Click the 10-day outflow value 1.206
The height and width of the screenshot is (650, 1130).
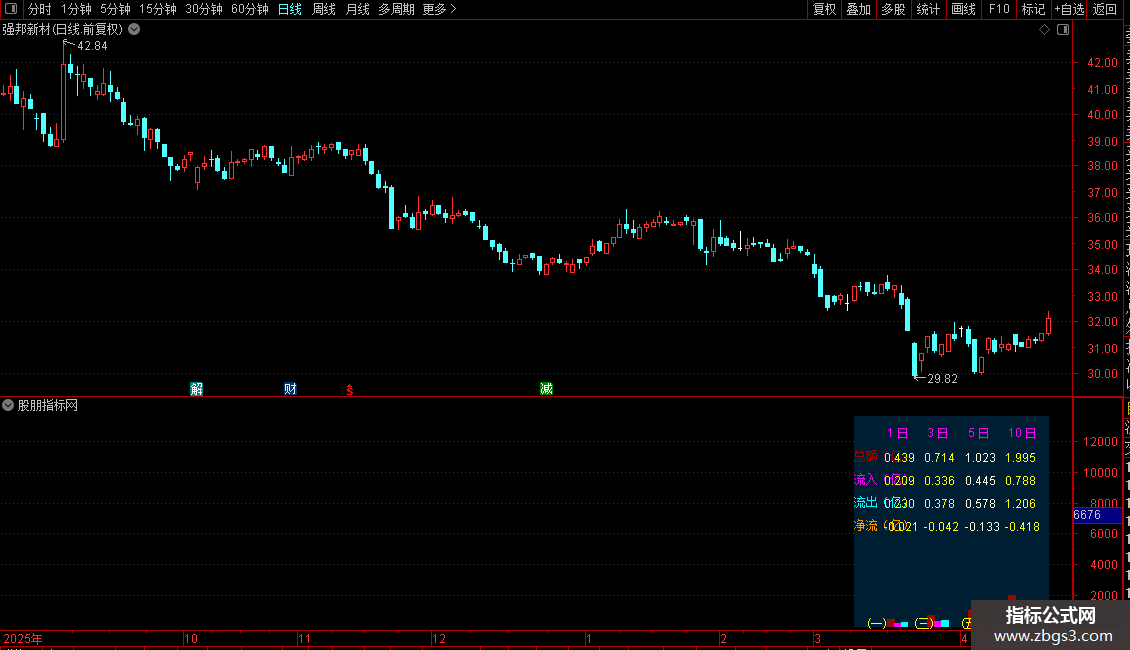[x=1020, y=504]
